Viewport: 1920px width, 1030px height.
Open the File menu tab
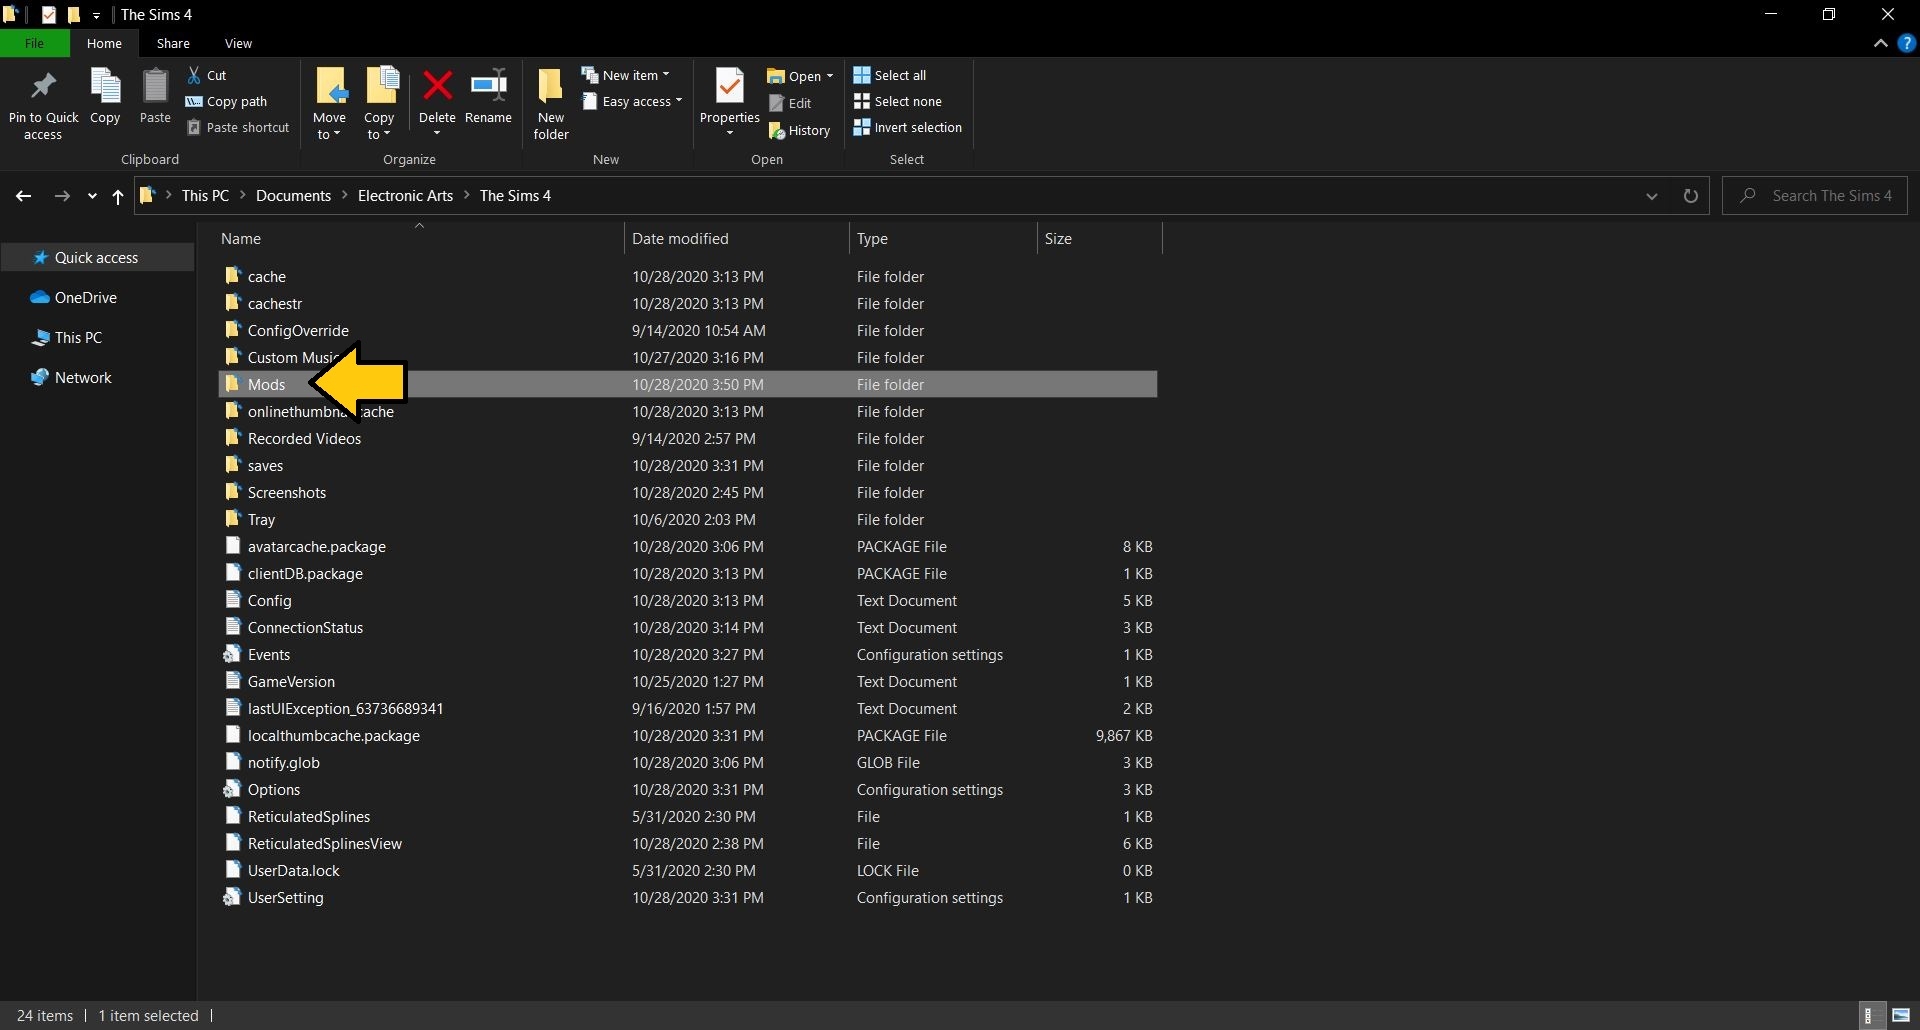[34, 43]
